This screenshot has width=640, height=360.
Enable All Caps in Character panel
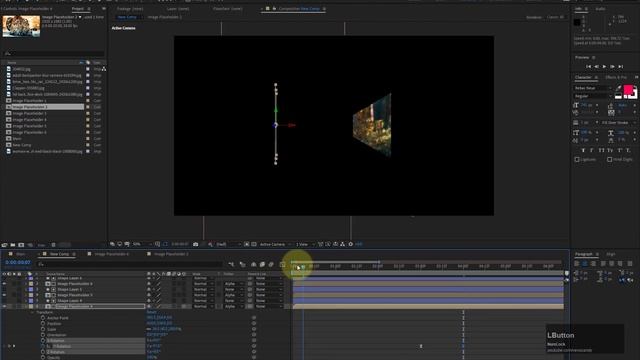pyautogui.click(x=601, y=150)
